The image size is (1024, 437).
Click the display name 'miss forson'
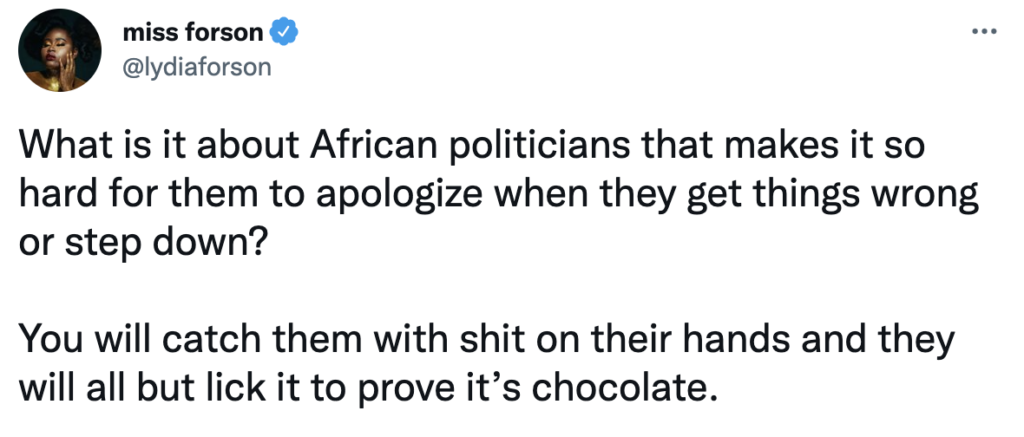[193, 32]
